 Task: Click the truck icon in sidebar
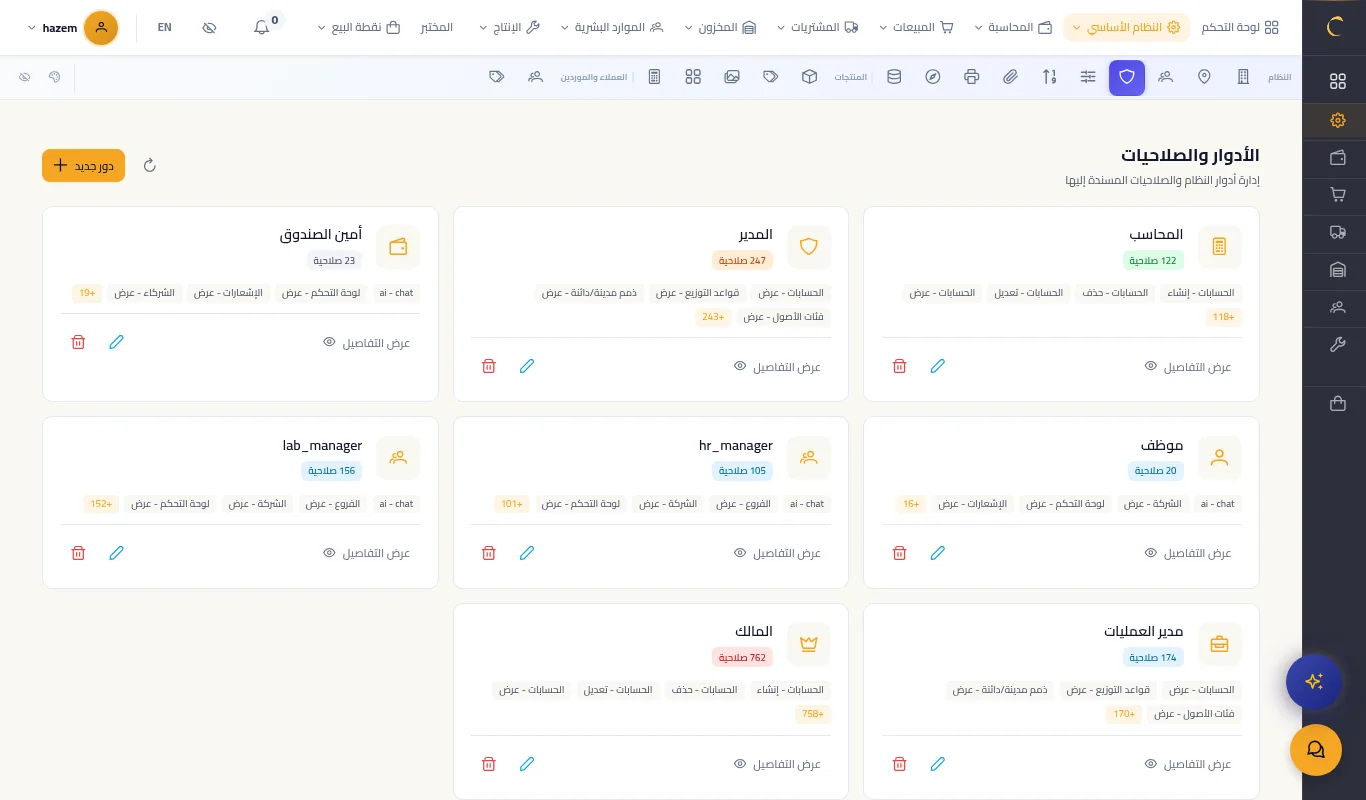coord(1338,232)
